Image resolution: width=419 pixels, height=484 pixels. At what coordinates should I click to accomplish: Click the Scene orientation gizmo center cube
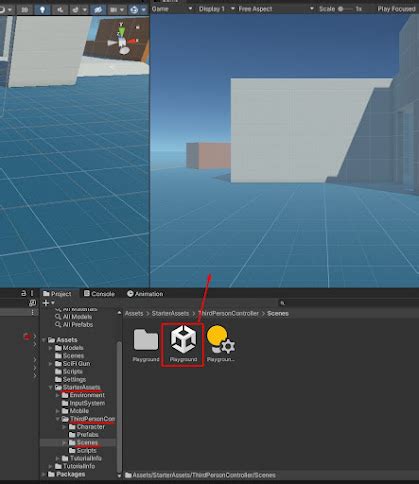click(122, 42)
